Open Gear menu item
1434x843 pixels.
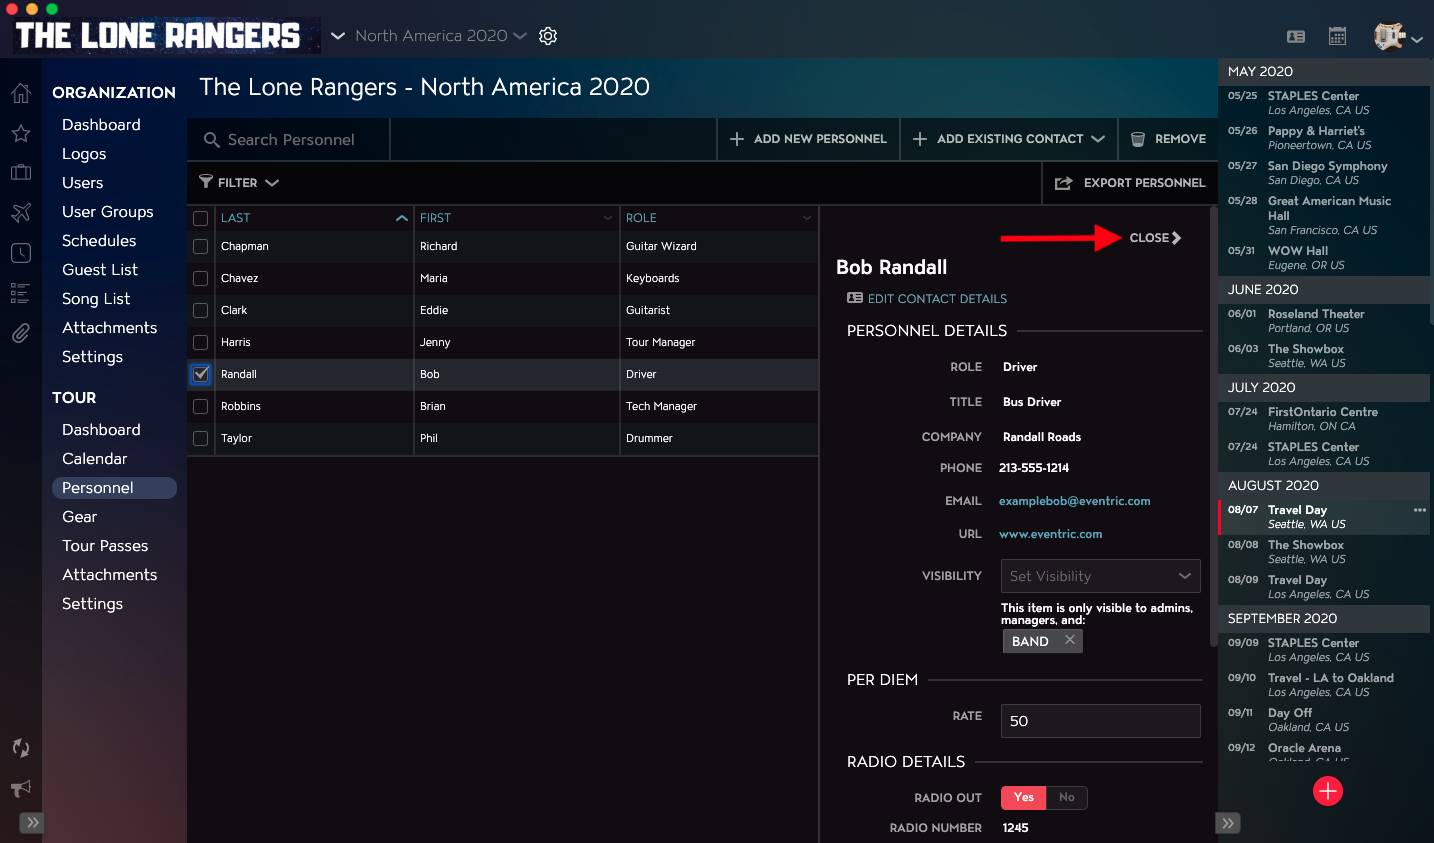(80, 517)
